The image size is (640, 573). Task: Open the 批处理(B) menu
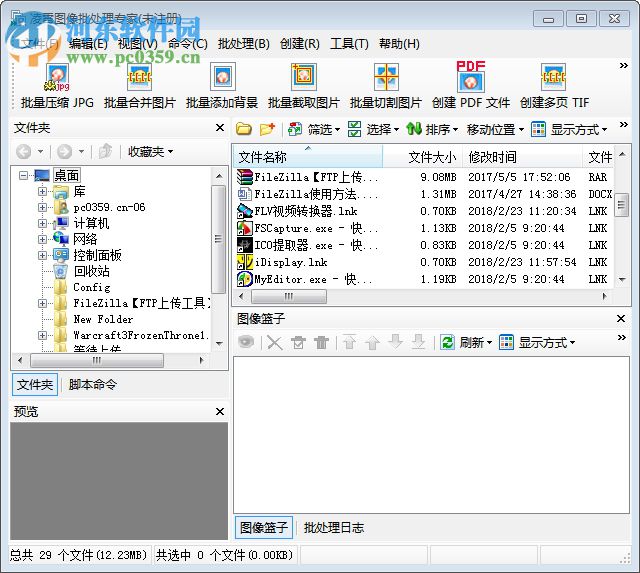point(244,43)
